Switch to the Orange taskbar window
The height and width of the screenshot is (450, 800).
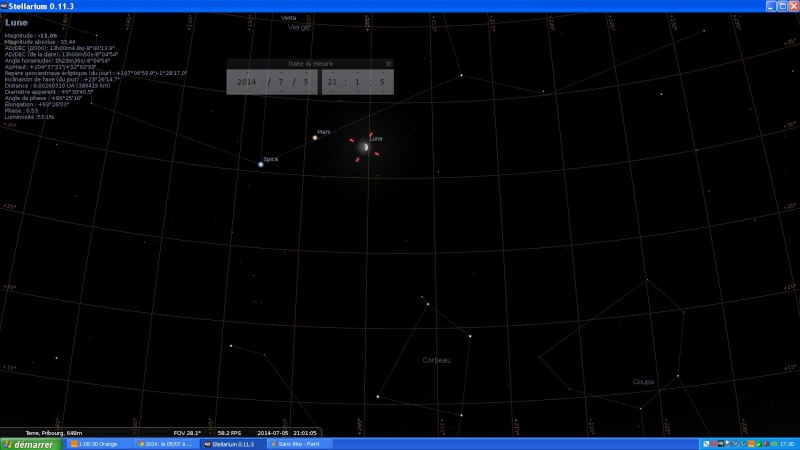pos(98,444)
